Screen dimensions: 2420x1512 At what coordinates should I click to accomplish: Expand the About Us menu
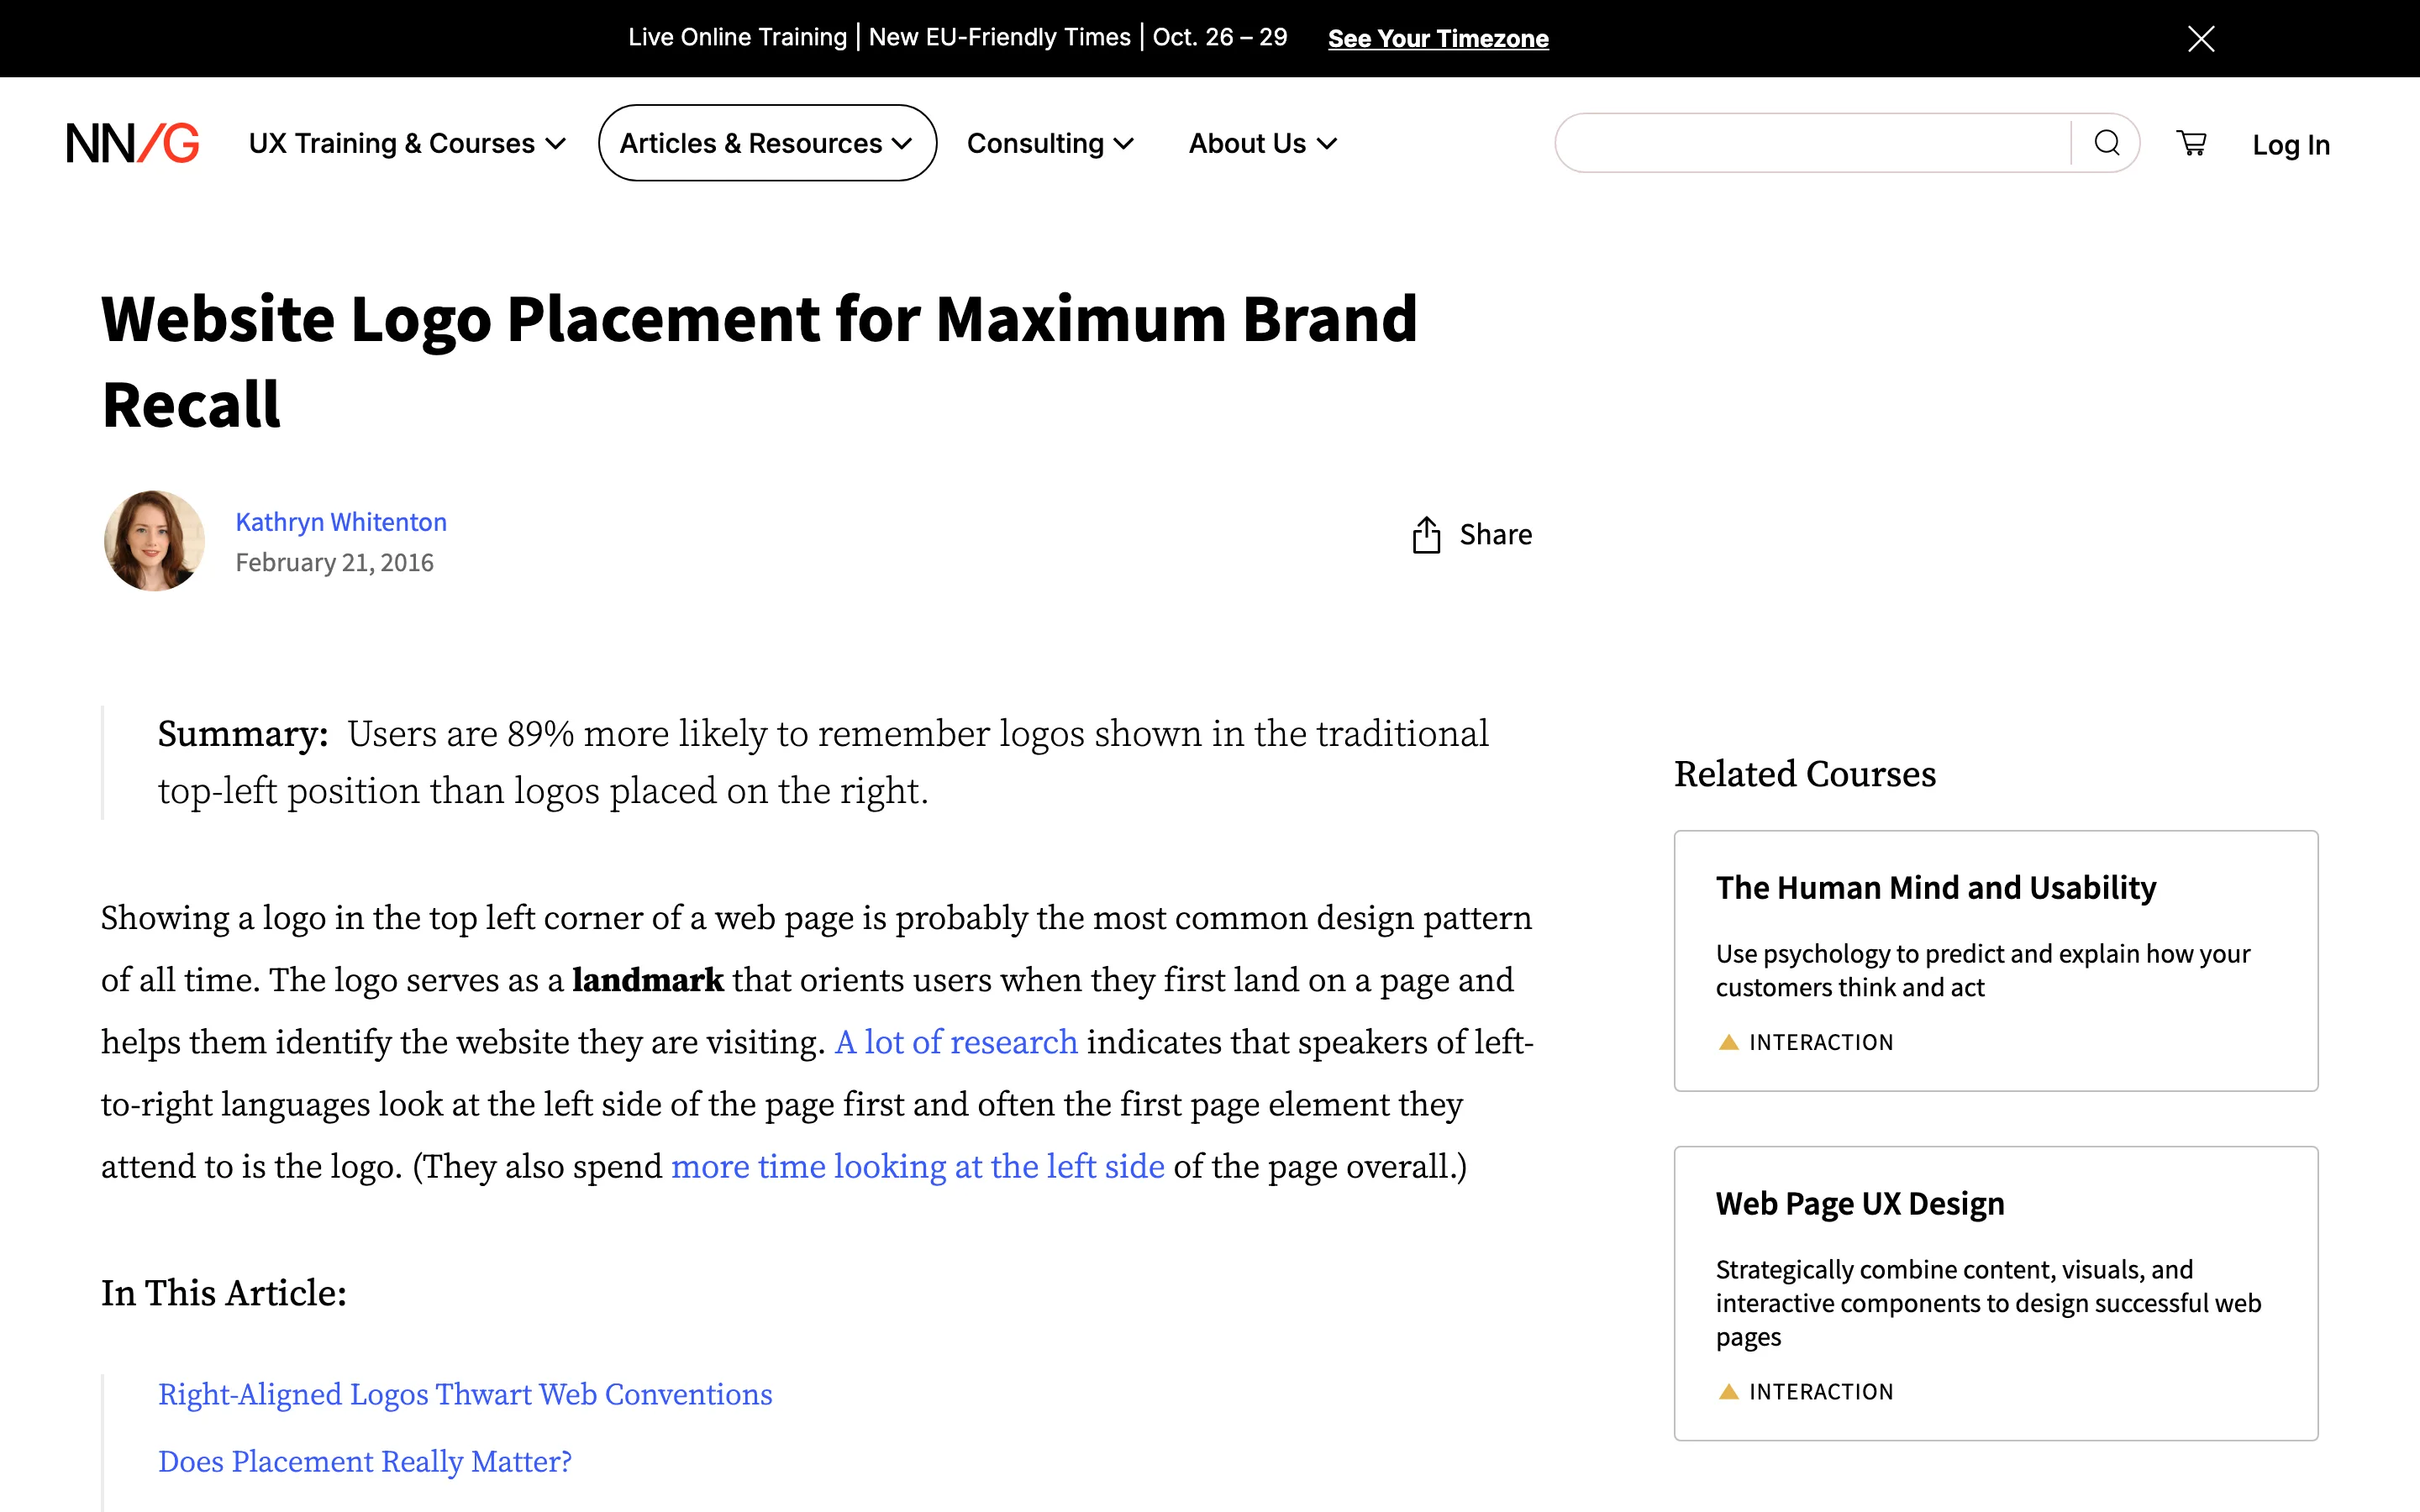click(x=1263, y=143)
